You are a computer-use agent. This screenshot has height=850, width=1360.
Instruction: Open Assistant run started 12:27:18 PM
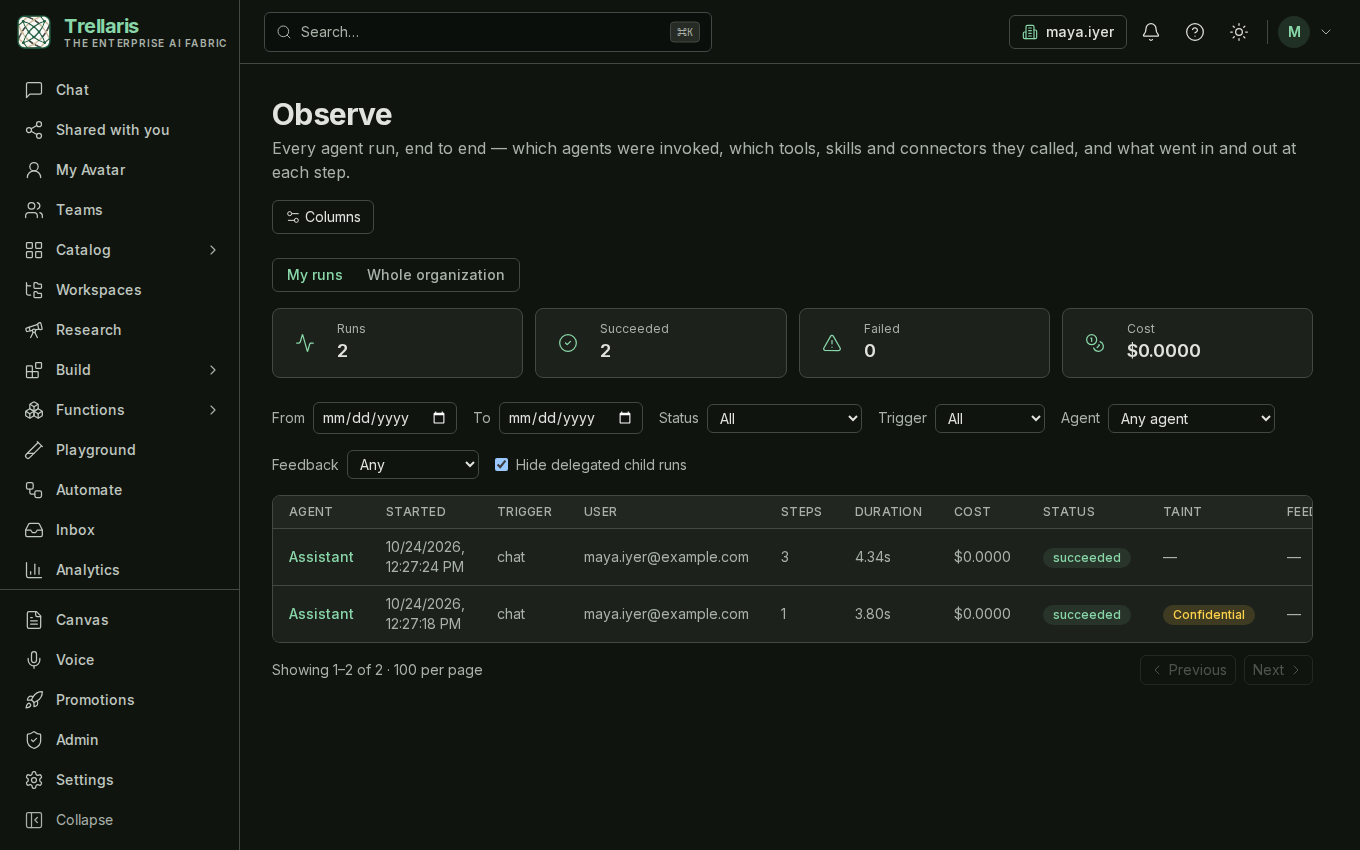pyautogui.click(x=321, y=614)
